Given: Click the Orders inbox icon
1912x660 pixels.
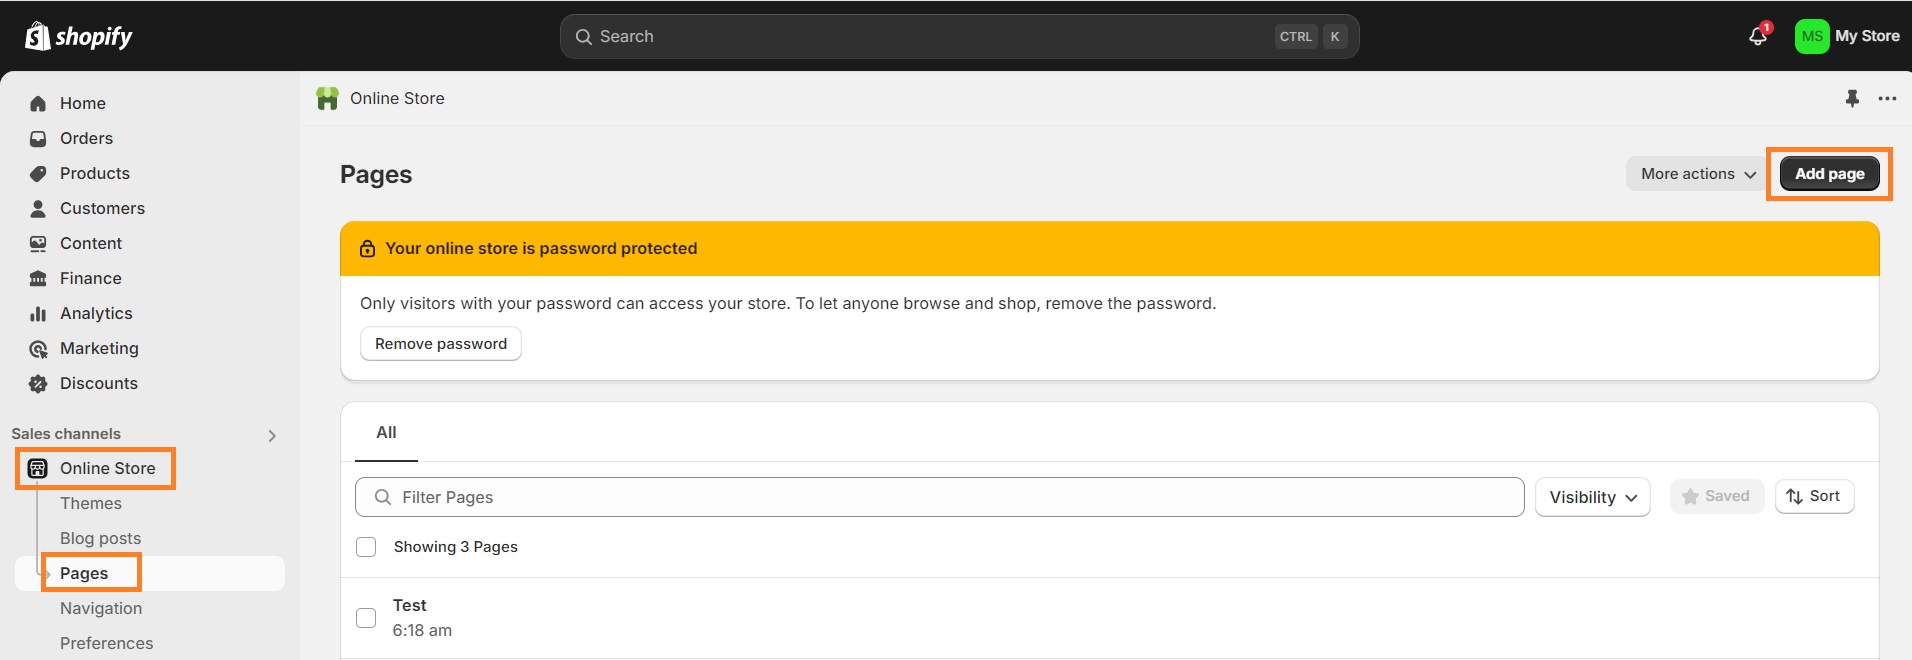Looking at the screenshot, I should click(x=38, y=138).
